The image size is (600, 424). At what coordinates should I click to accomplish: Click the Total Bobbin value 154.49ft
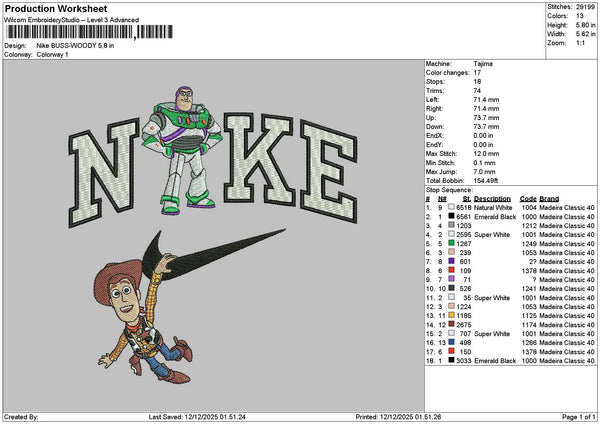tap(486, 181)
